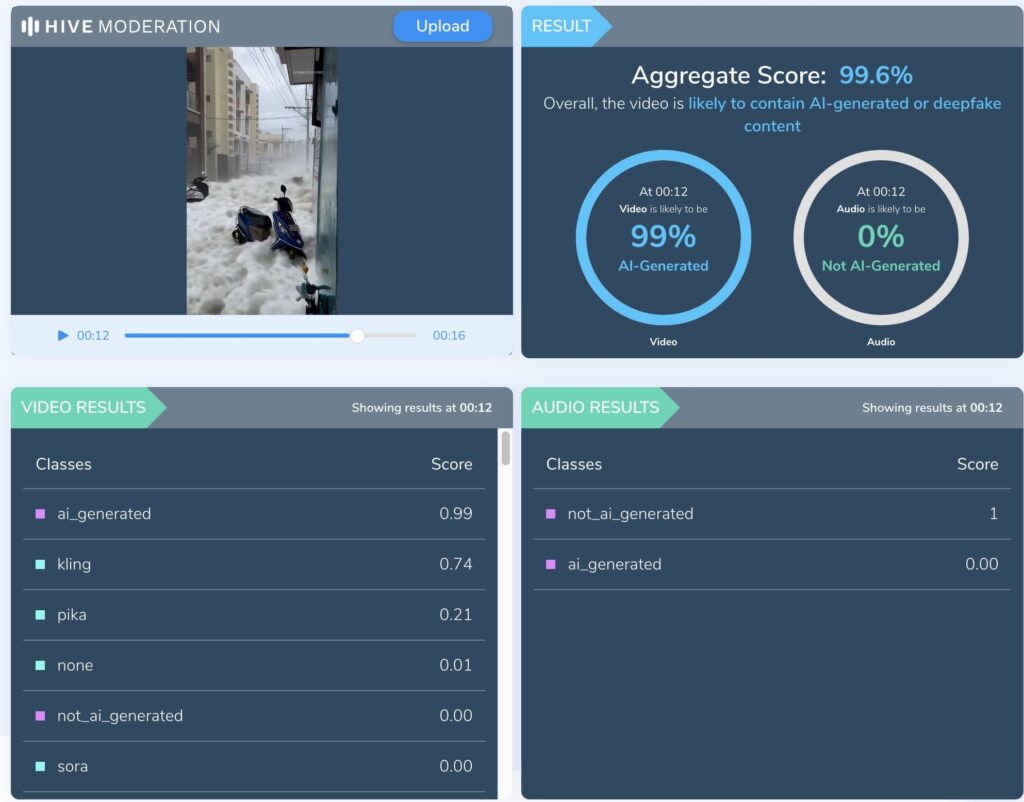Click the Aggregate Score 99.6% value
Screen dimensions: 1024x802
point(876,75)
